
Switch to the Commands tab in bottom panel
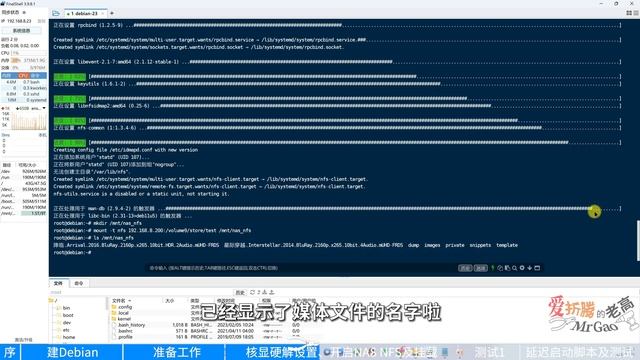coord(79,283)
